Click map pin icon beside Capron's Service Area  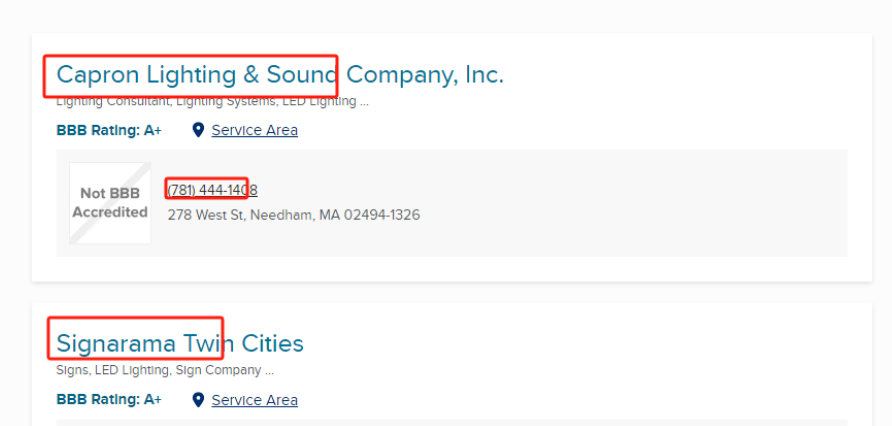[198, 130]
